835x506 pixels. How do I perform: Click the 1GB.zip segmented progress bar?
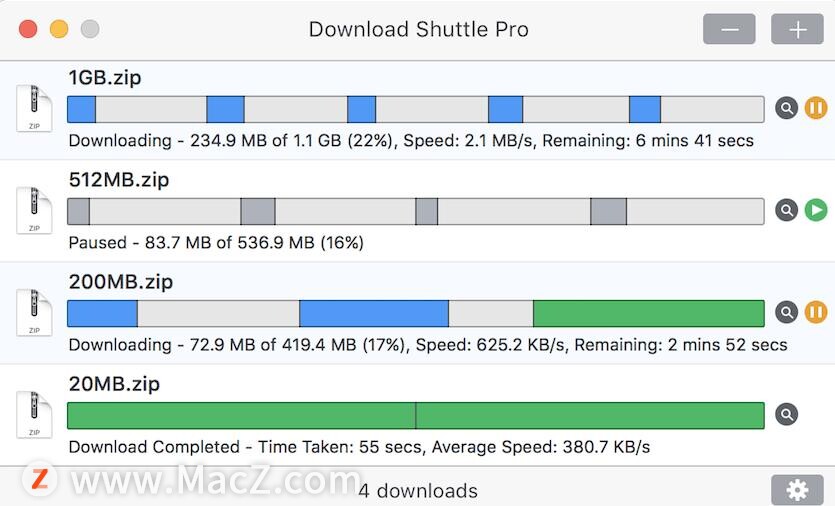pyautogui.click(x=415, y=109)
